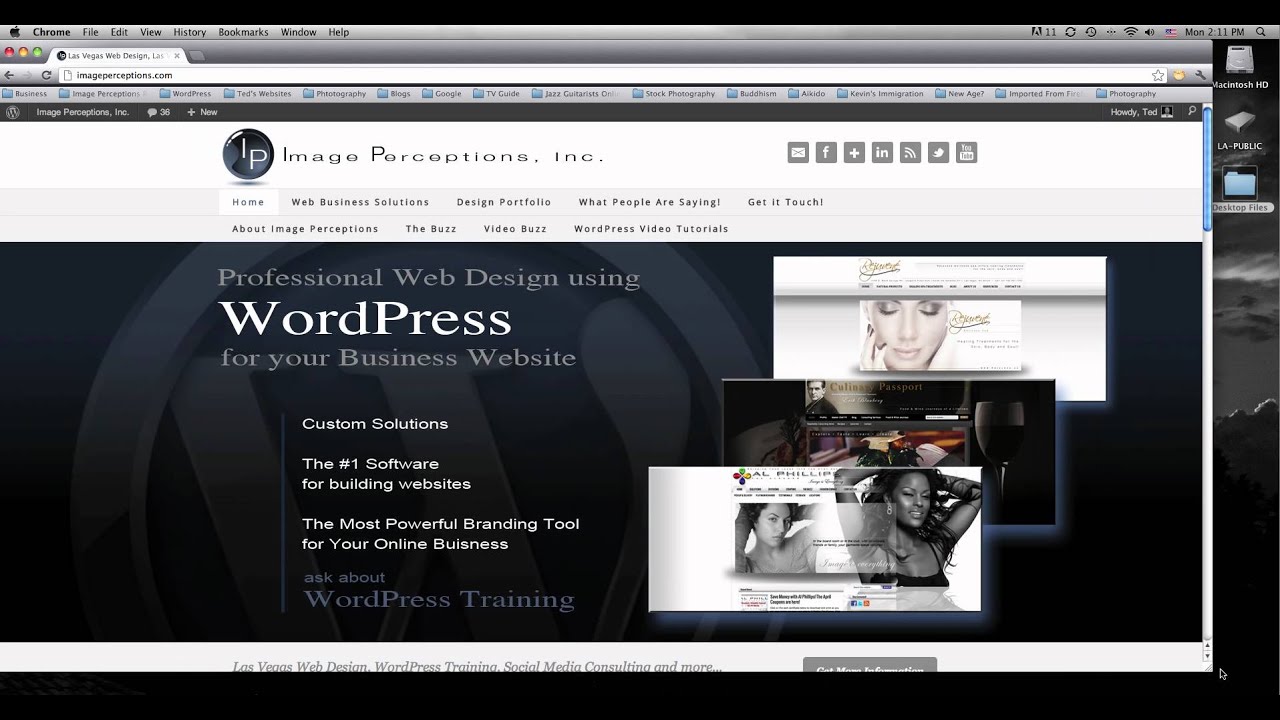Image resolution: width=1280 pixels, height=720 pixels.
Task: Open the Google bookmarks folder
Action: point(442,94)
